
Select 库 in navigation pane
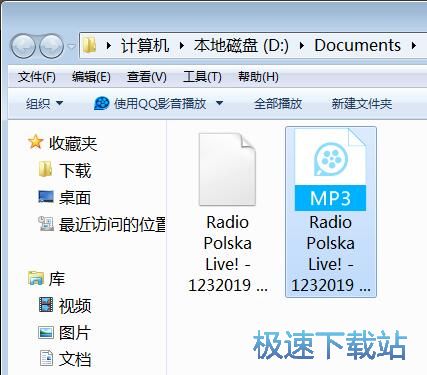[57, 279]
